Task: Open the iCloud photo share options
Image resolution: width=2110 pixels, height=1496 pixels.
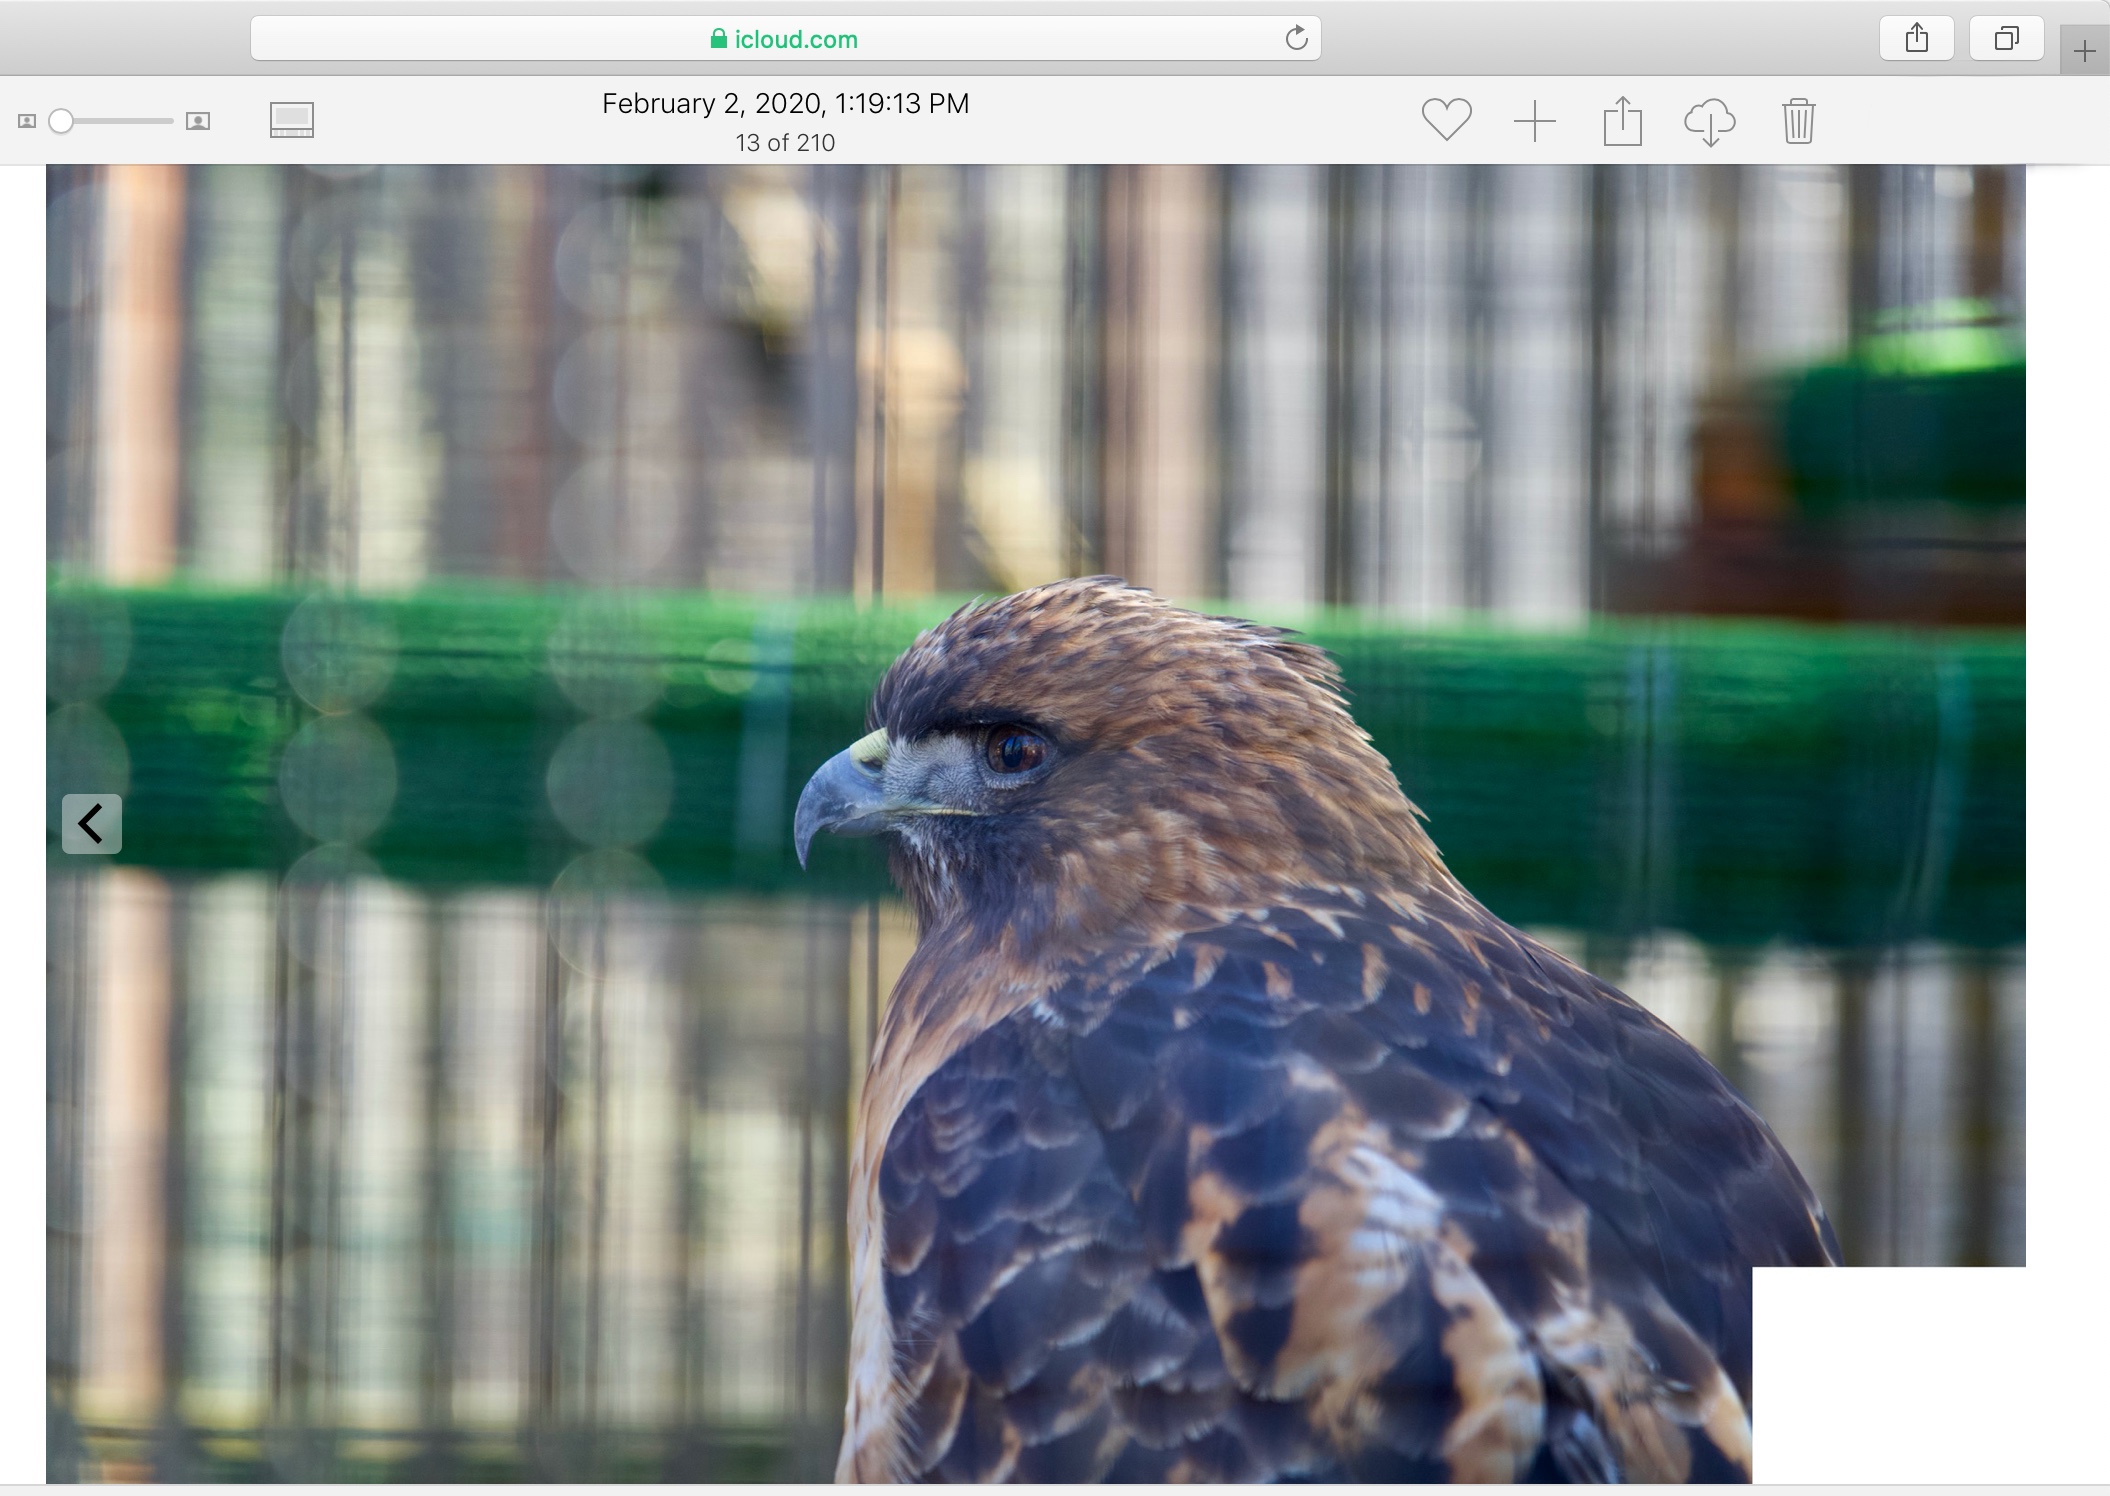Action: click(x=1622, y=121)
